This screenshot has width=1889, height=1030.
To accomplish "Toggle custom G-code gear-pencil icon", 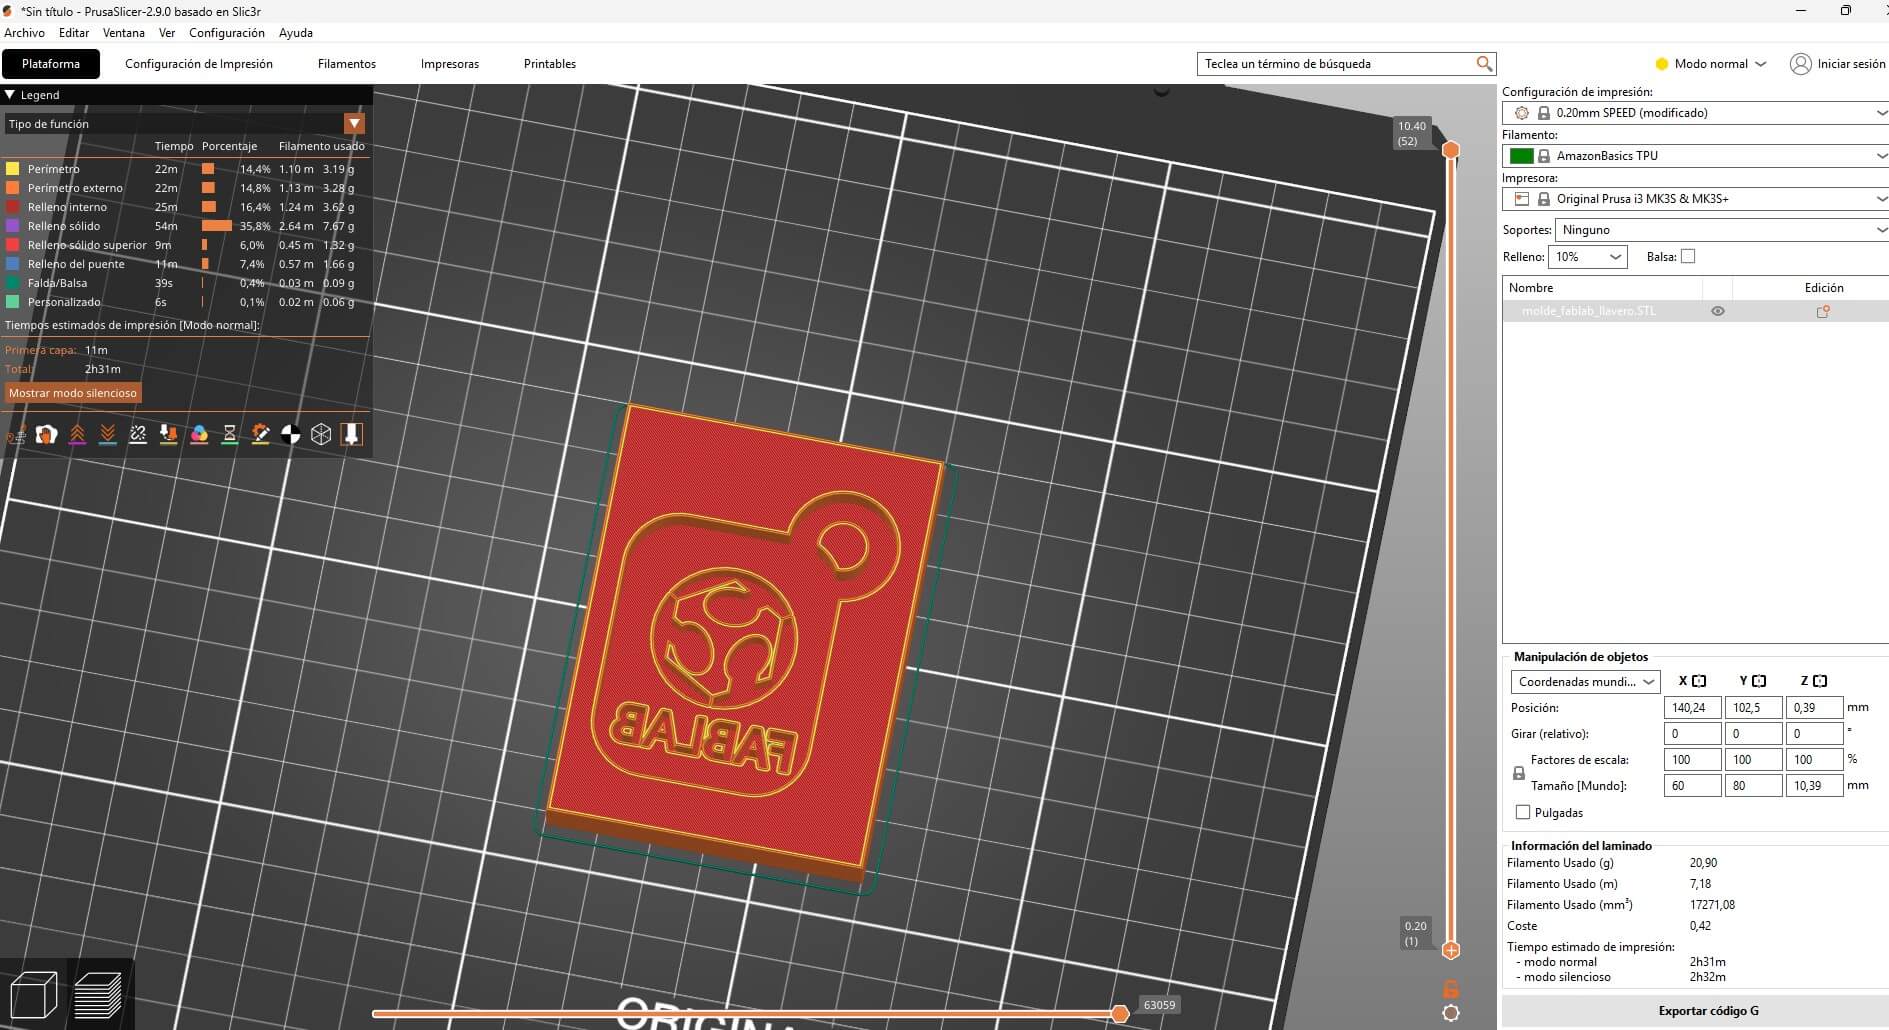I will click(260, 434).
